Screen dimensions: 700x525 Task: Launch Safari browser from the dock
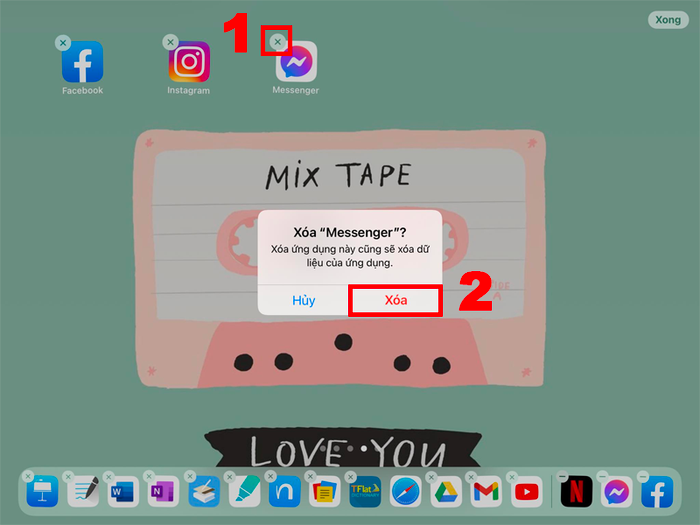click(405, 491)
